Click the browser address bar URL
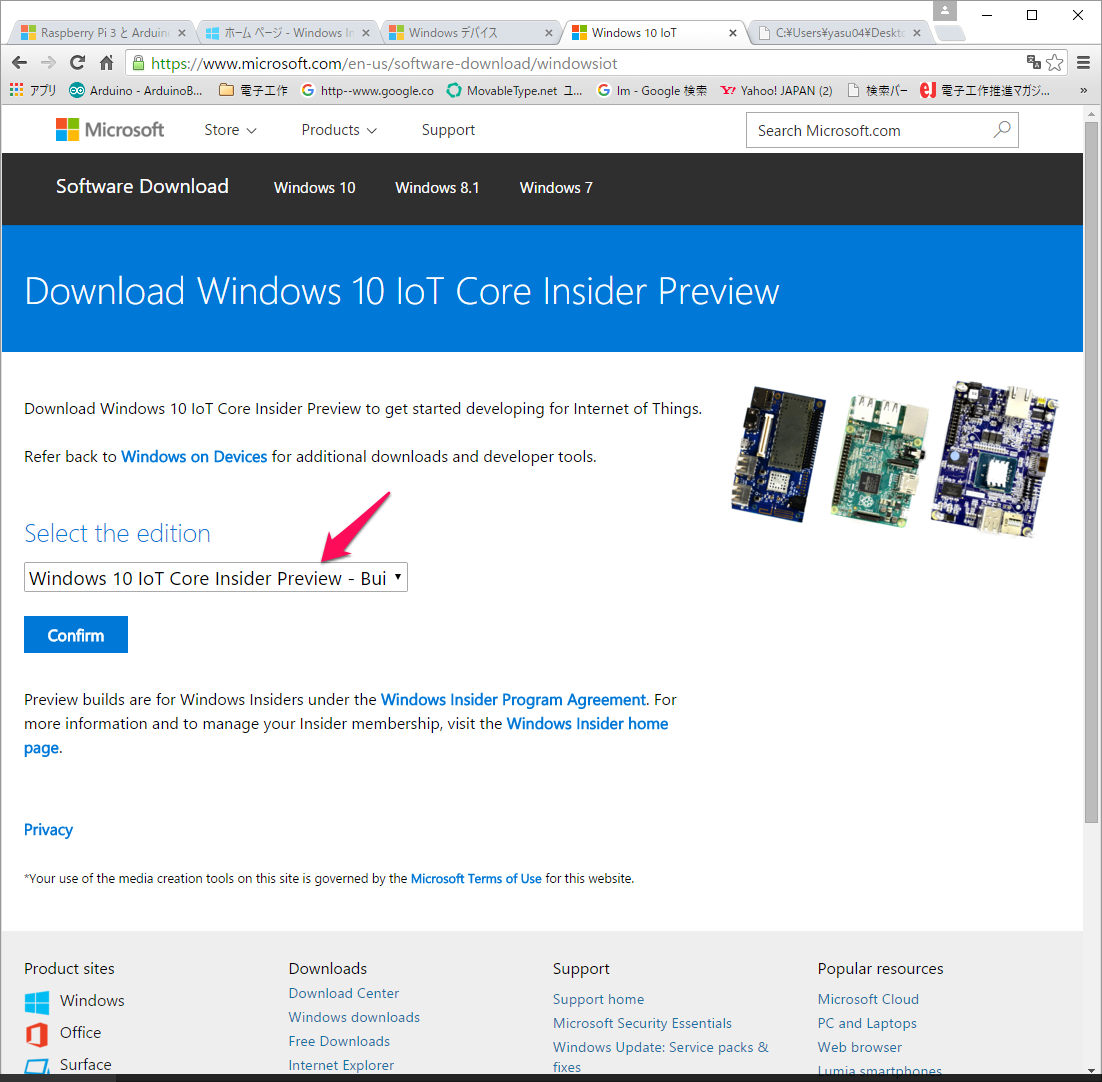The image size is (1102, 1082). tap(384, 63)
